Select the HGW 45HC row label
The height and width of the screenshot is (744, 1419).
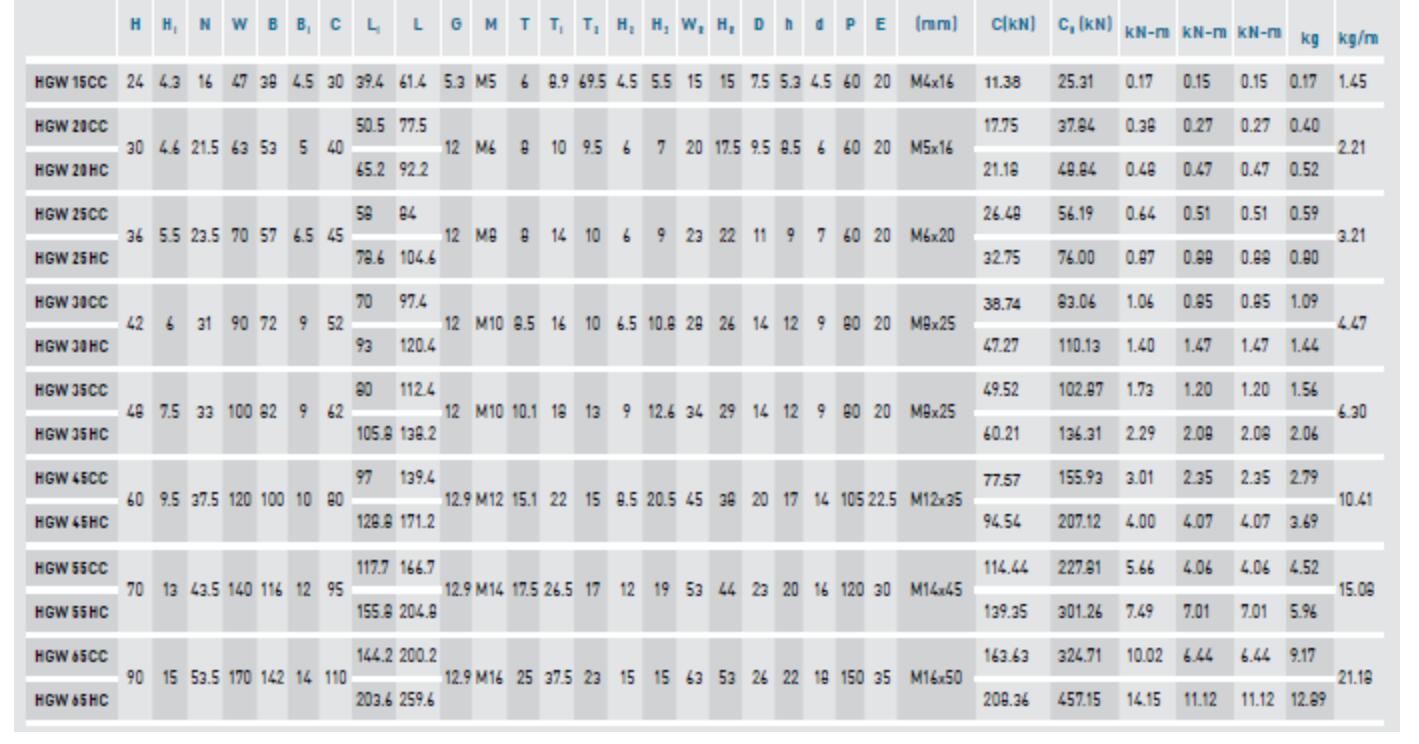[x=70, y=521]
